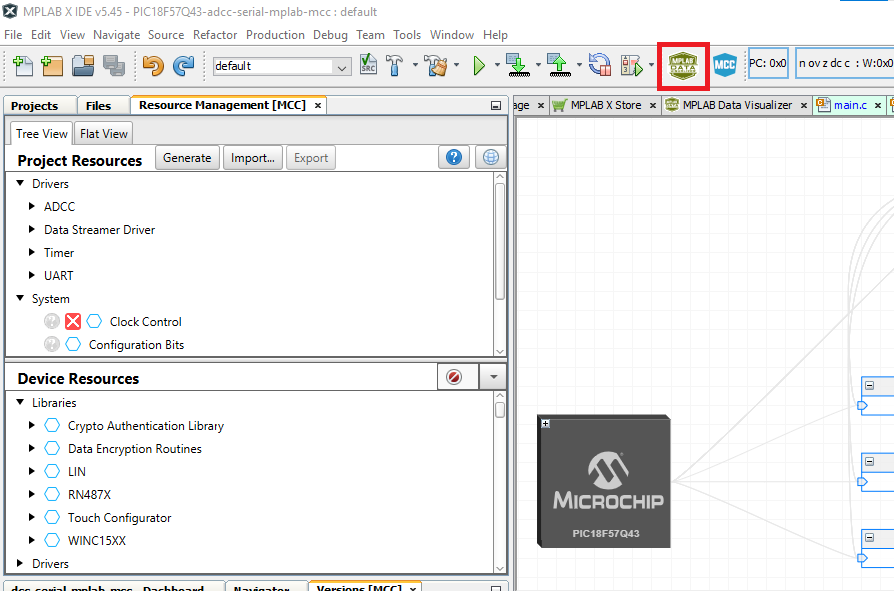Collapse the System tree node
Image resolution: width=894 pixels, height=591 pixels.
tap(20, 298)
